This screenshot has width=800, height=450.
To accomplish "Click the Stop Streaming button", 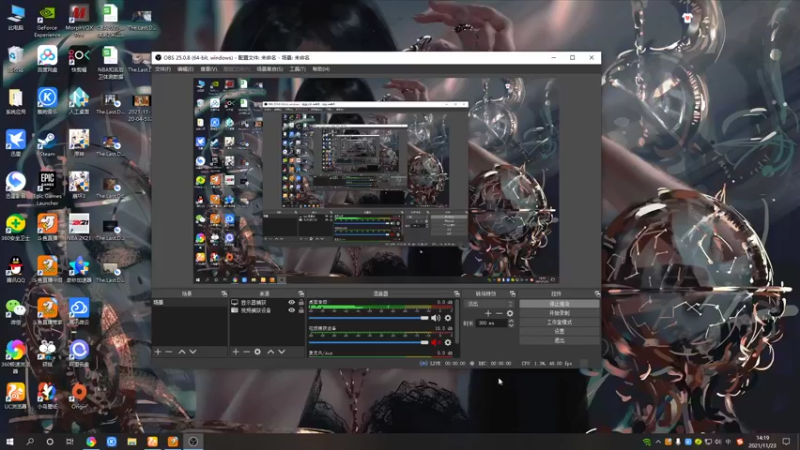I will pos(559,304).
